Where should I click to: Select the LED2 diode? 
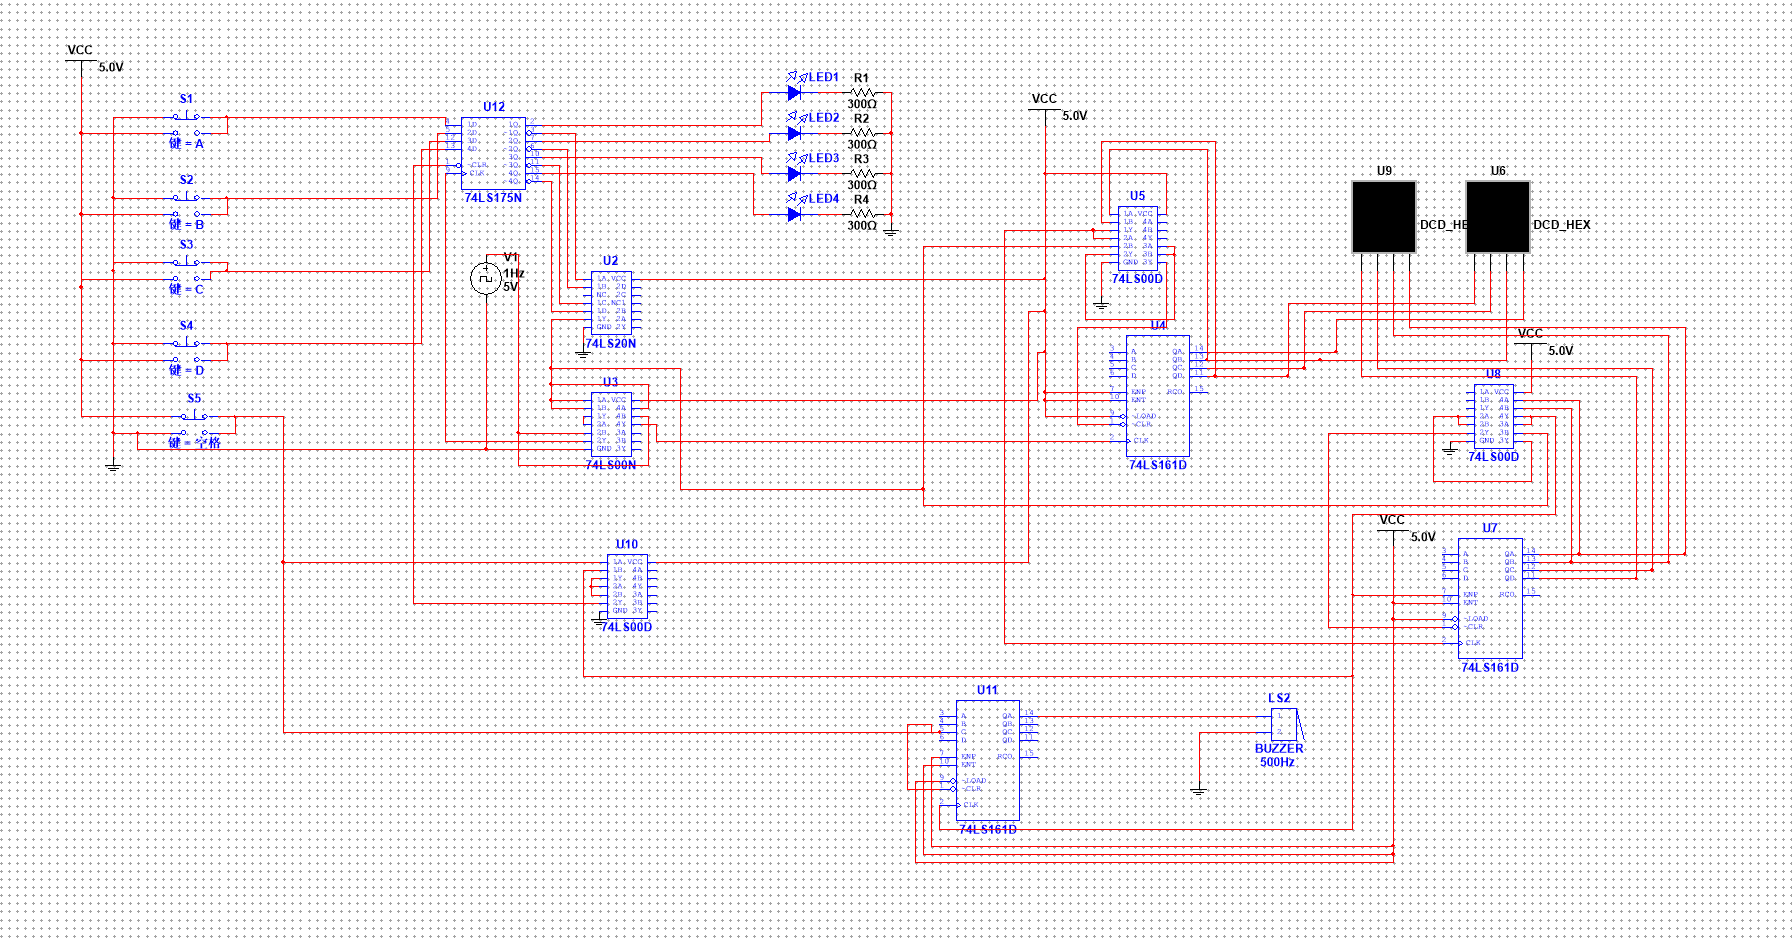pyautogui.click(x=794, y=133)
